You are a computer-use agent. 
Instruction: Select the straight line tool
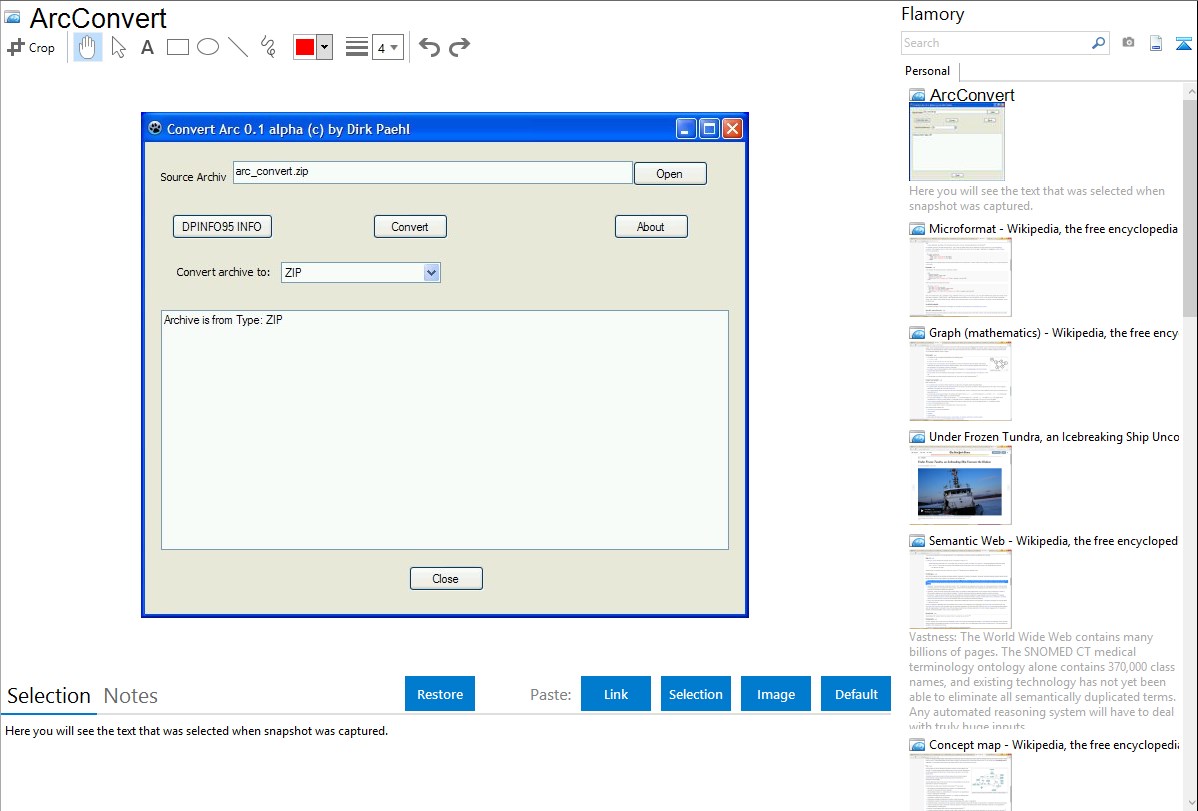click(x=238, y=47)
